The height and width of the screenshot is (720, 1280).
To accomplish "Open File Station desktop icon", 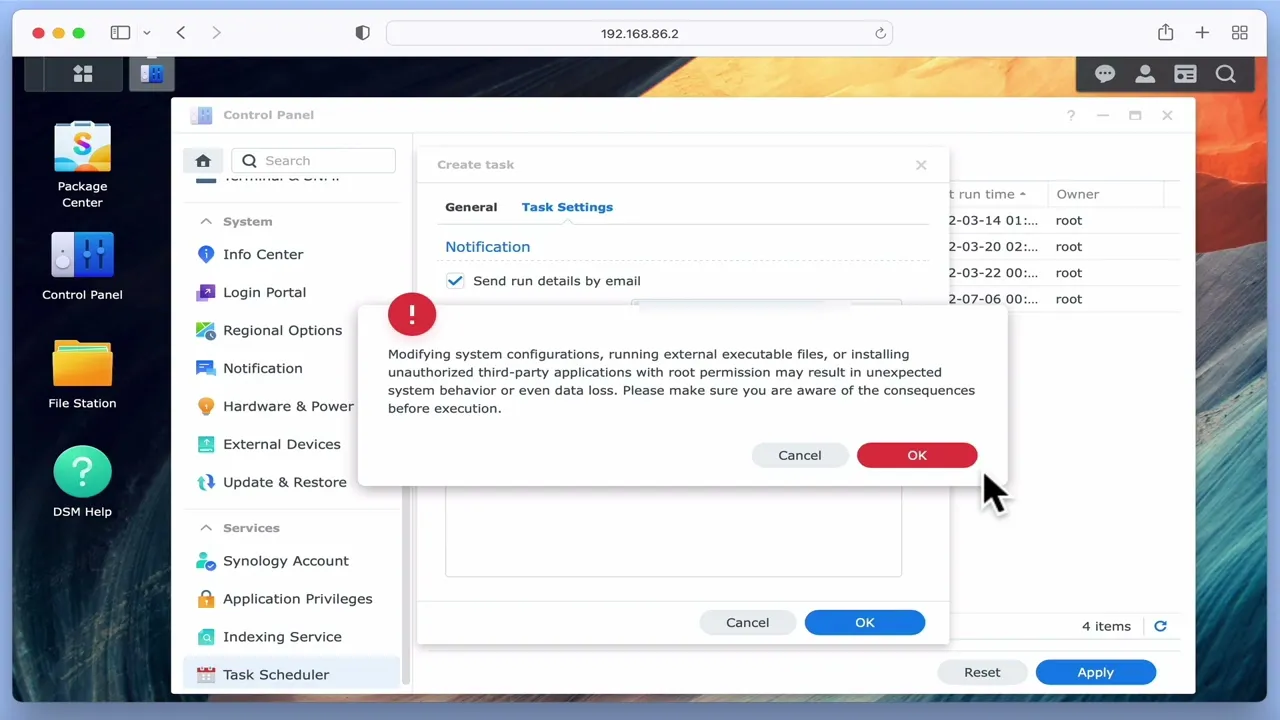I will point(82,374).
